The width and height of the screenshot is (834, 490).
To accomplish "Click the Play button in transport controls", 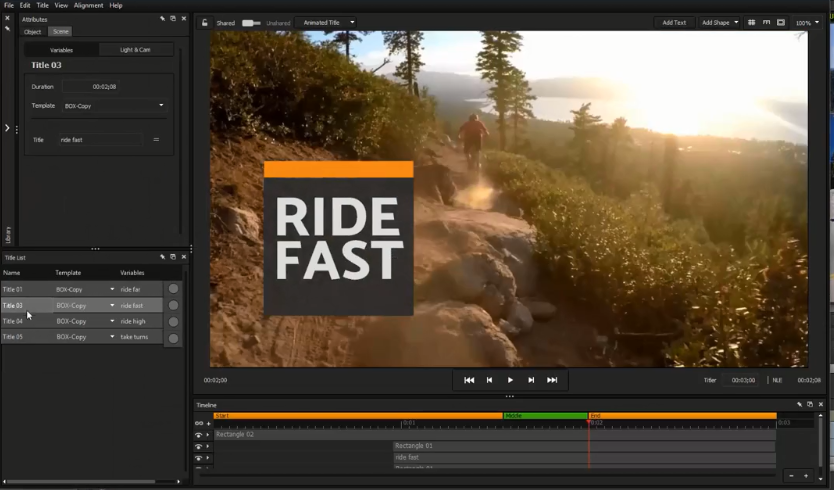I will point(510,380).
